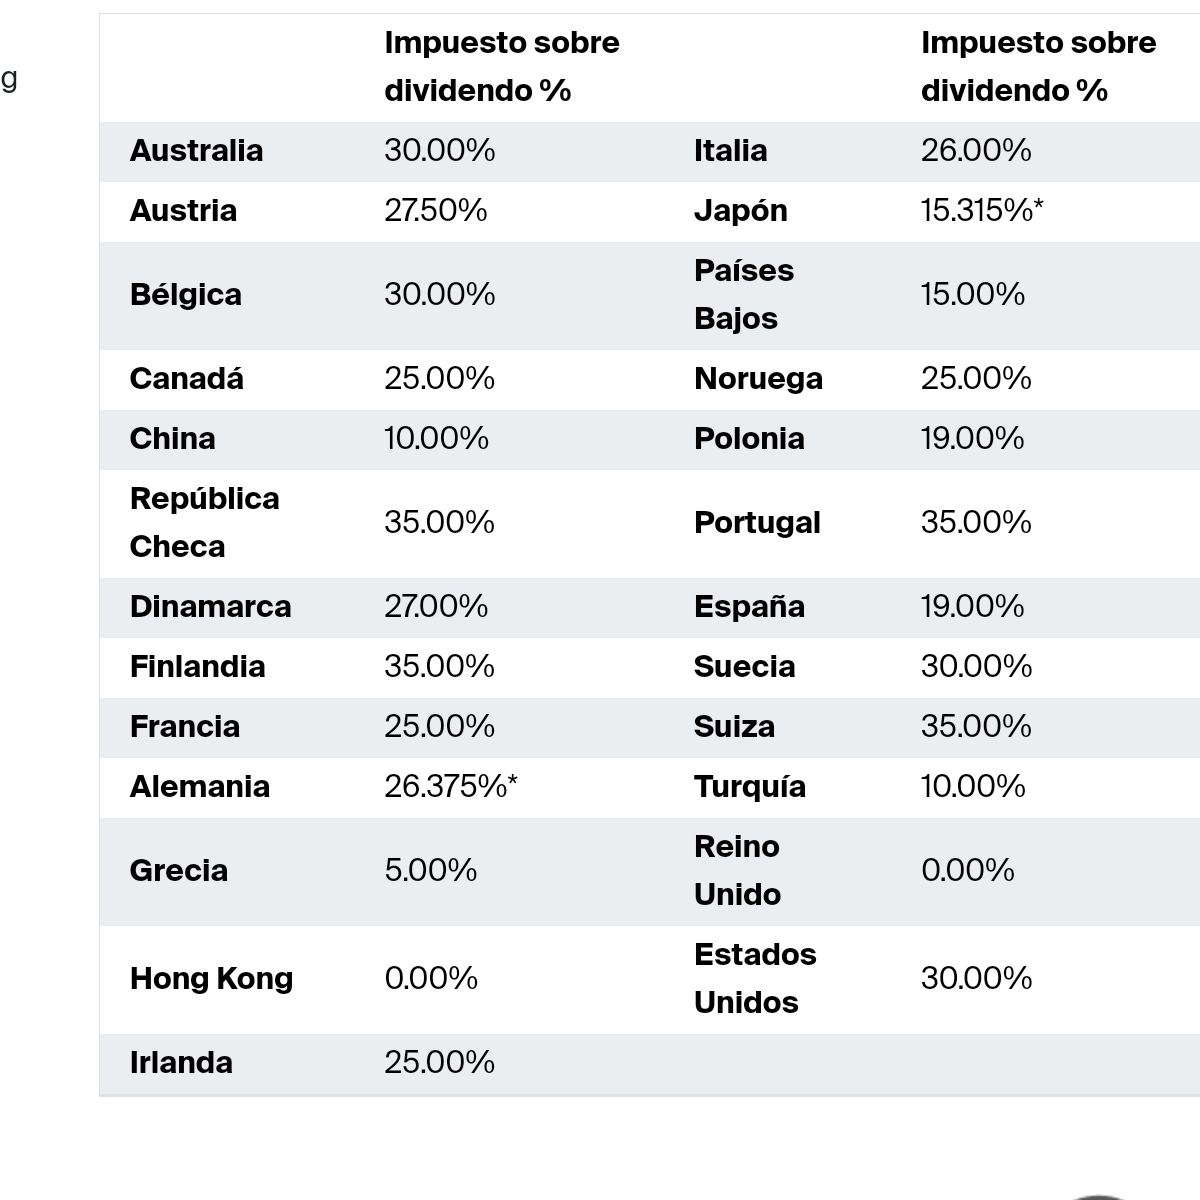Click the Suiza row label
Viewport: 1200px width, 1200px height.
click(x=734, y=727)
